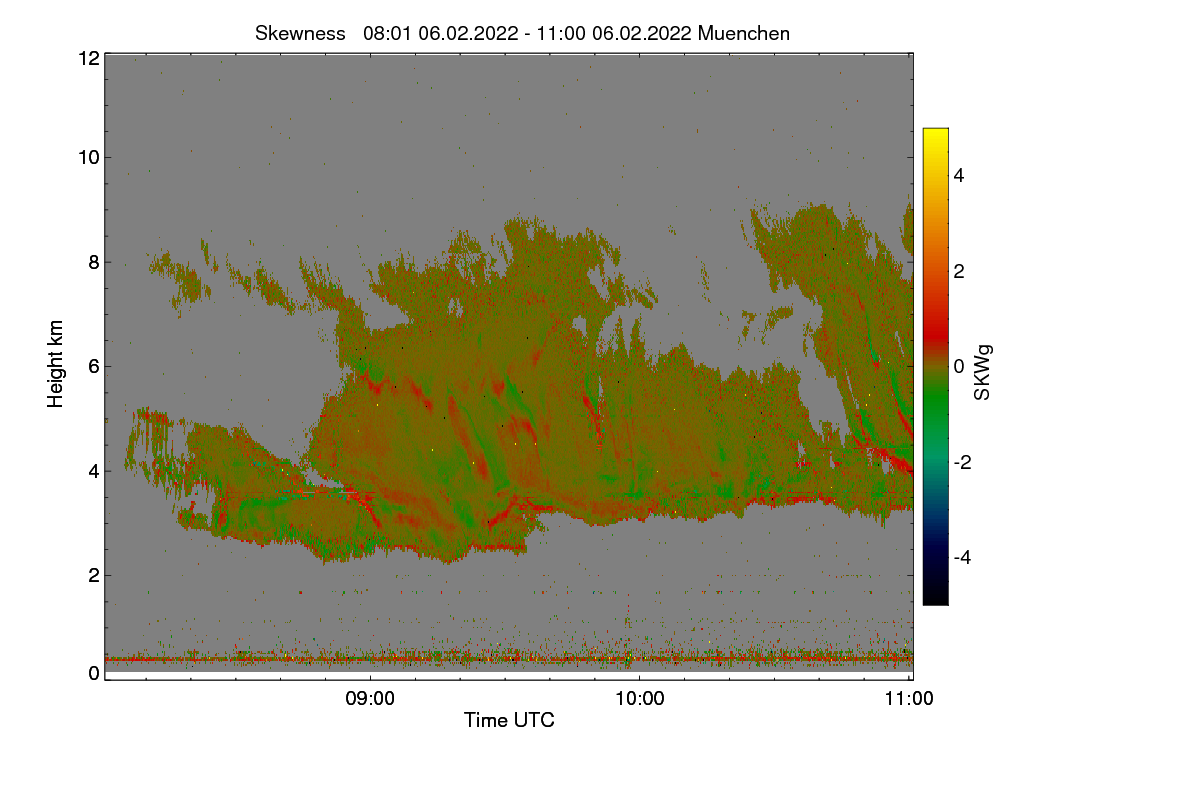Click the '11:00' time tick label
Viewport: 1200px width, 800px height.
coord(910,699)
